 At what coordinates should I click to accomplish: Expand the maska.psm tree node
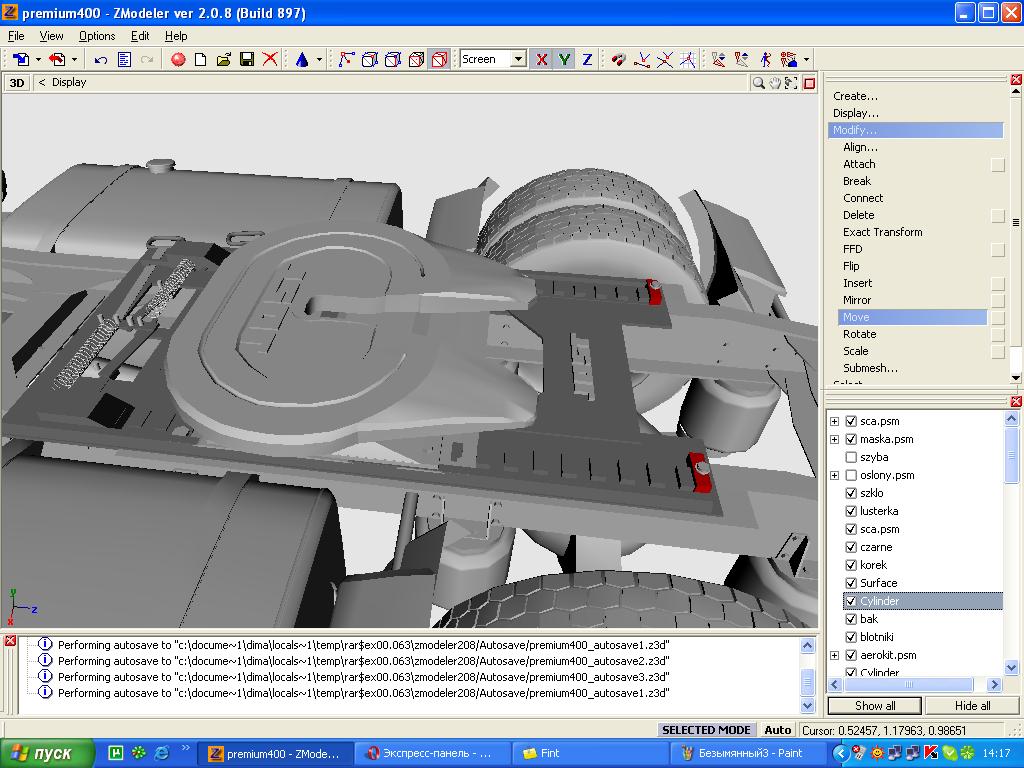click(x=834, y=439)
